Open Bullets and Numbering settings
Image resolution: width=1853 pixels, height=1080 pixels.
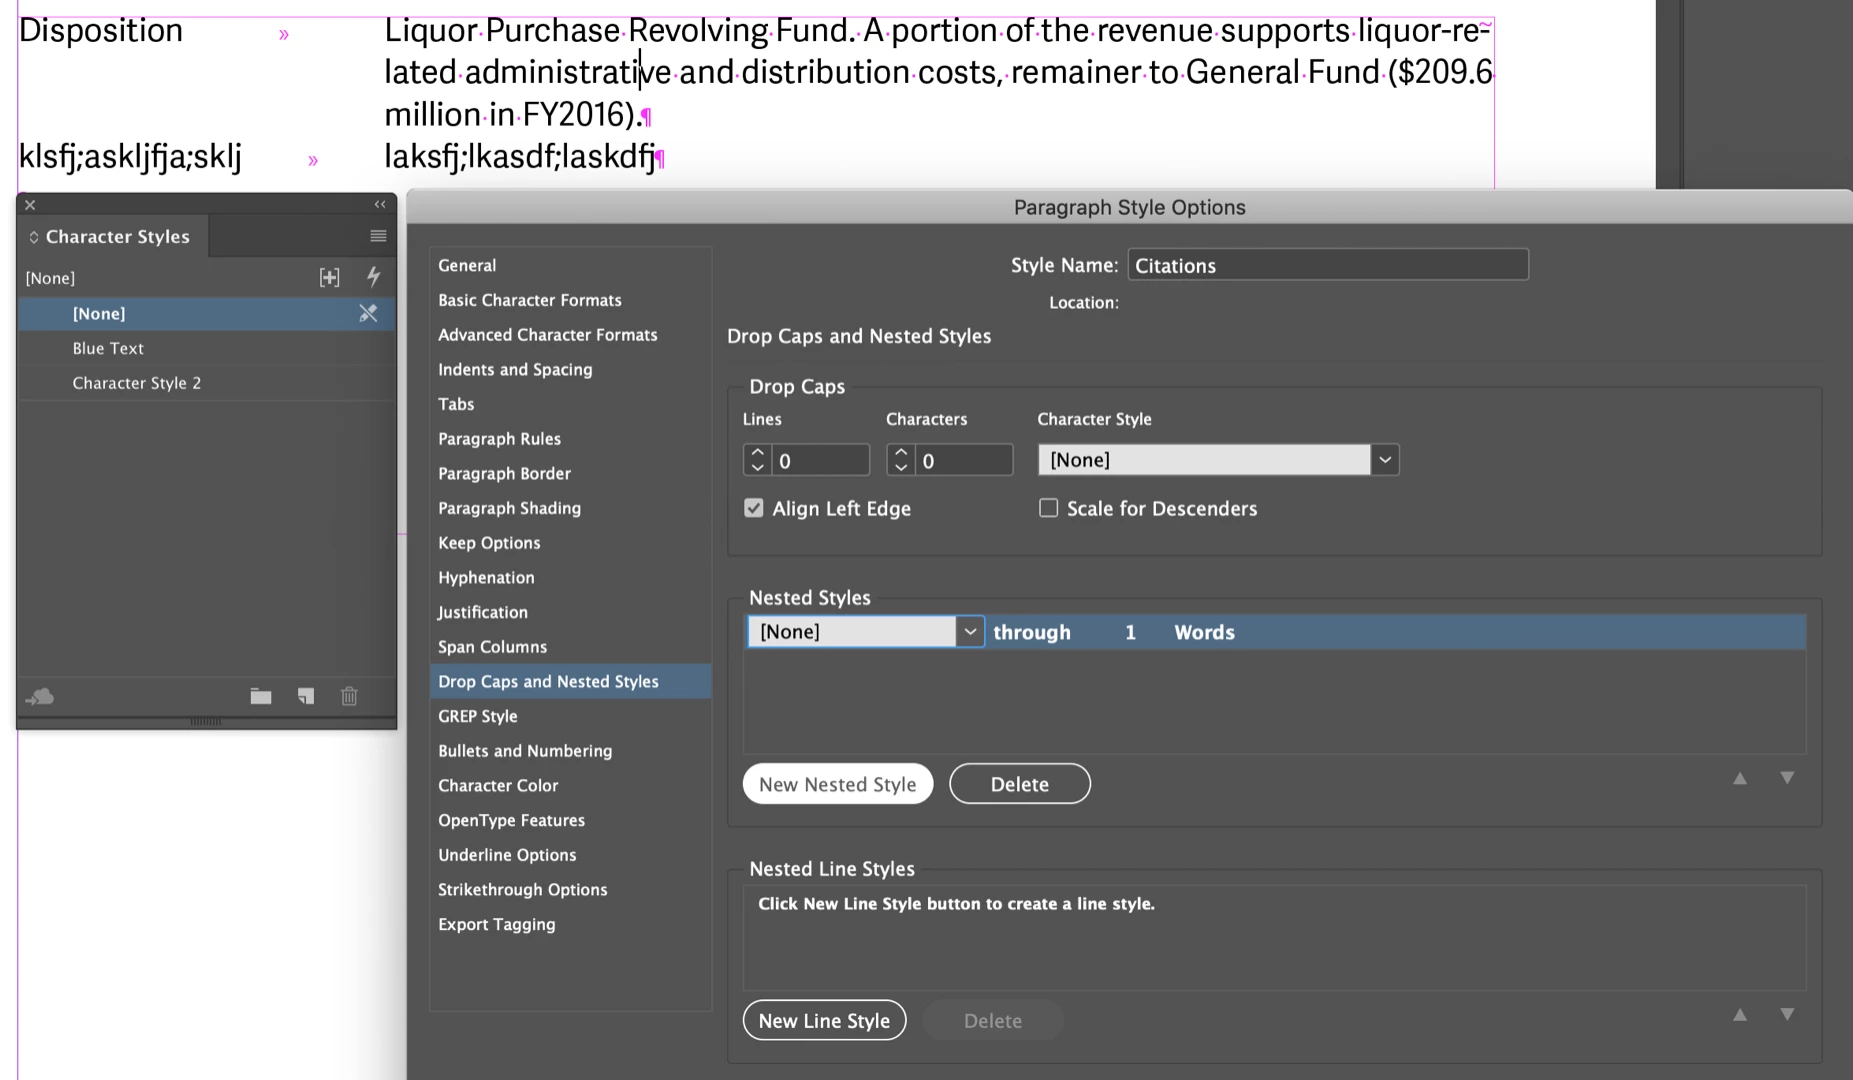pyautogui.click(x=525, y=751)
